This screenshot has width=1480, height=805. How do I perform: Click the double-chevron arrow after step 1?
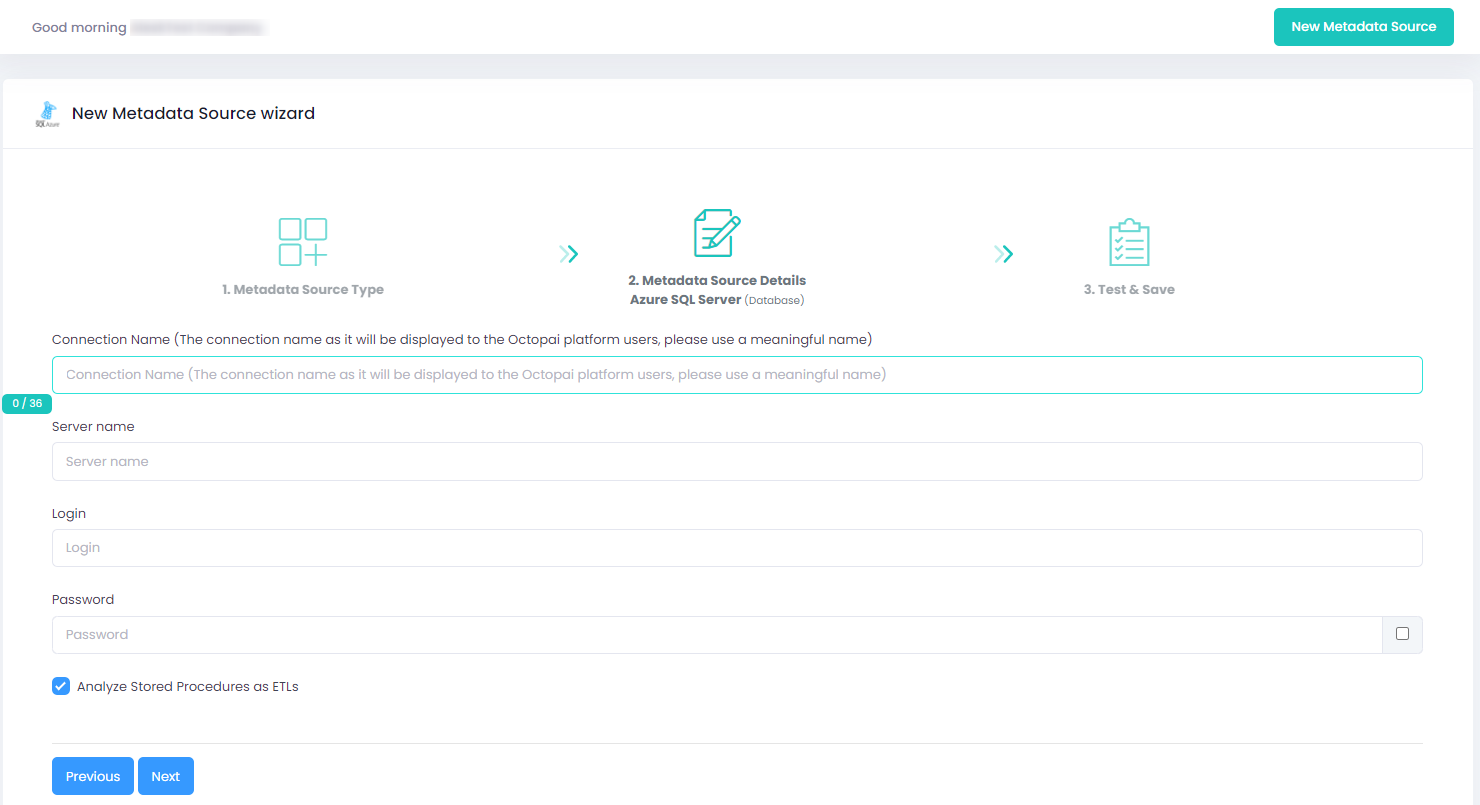tap(569, 254)
